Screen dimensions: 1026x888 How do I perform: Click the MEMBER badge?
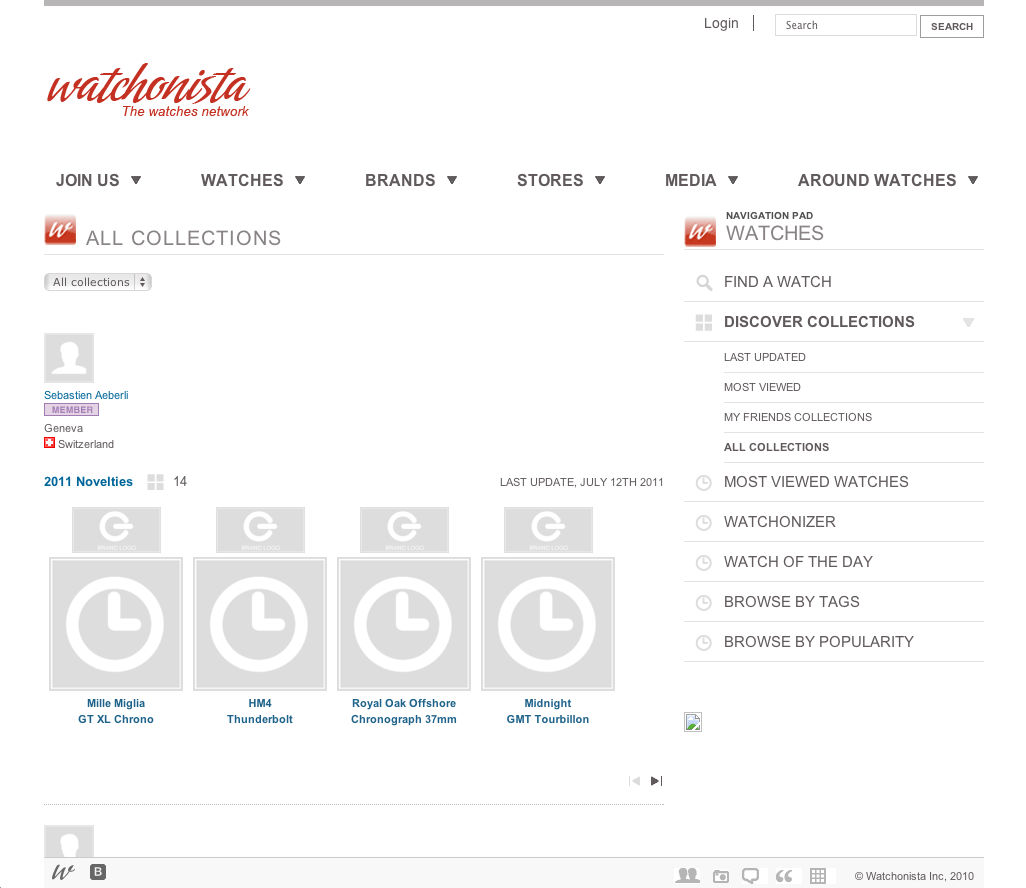71,410
